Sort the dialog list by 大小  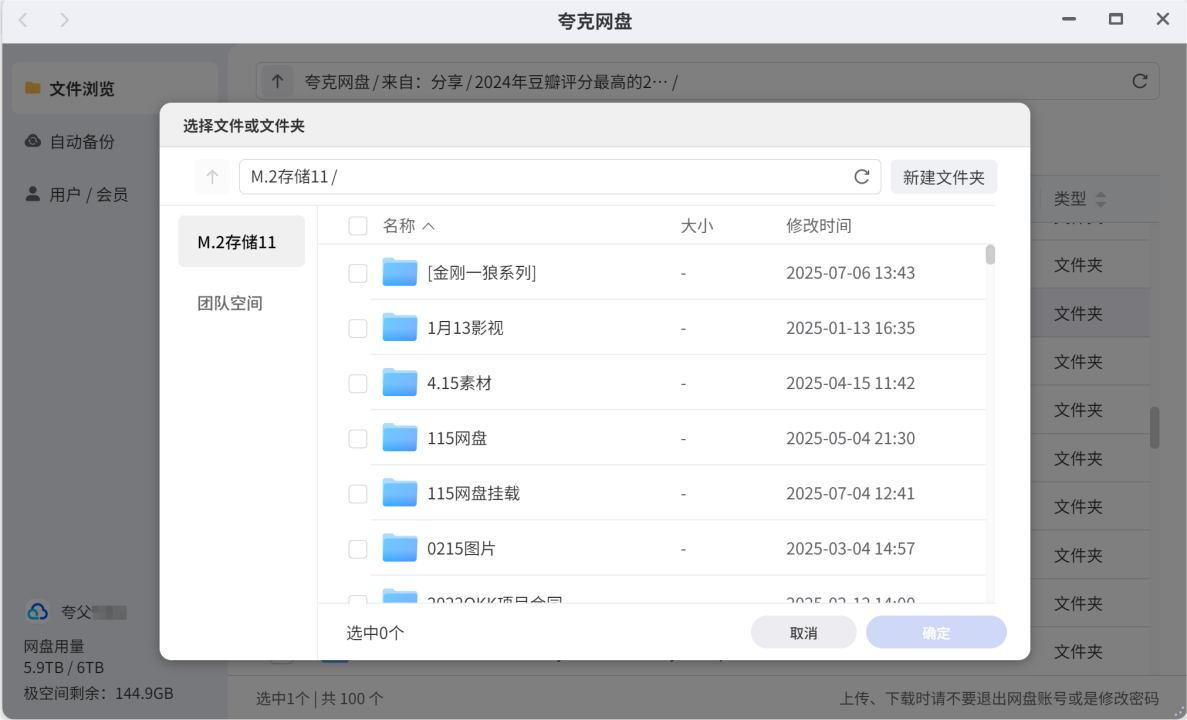(x=696, y=226)
